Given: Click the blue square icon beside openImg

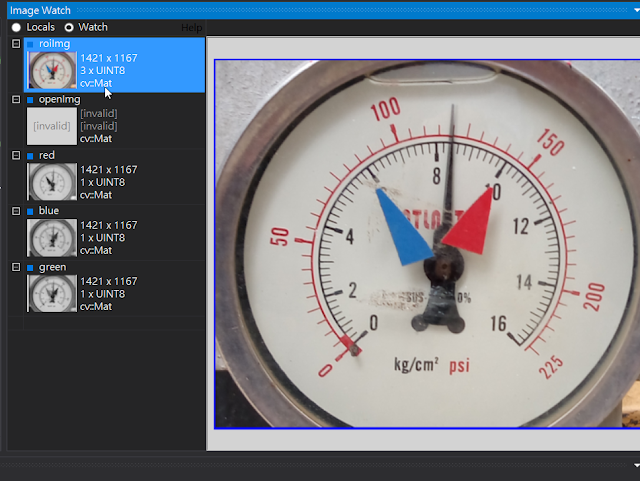Looking at the screenshot, I should coord(30,100).
